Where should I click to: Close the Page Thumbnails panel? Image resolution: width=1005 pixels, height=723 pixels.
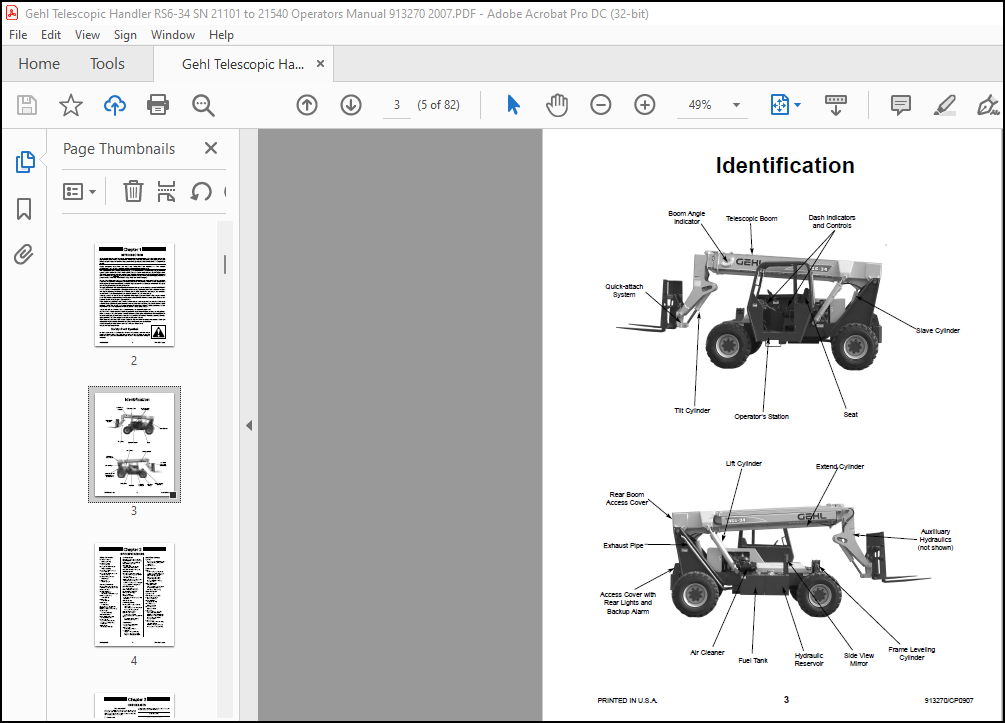pyautogui.click(x=211, y=148)
